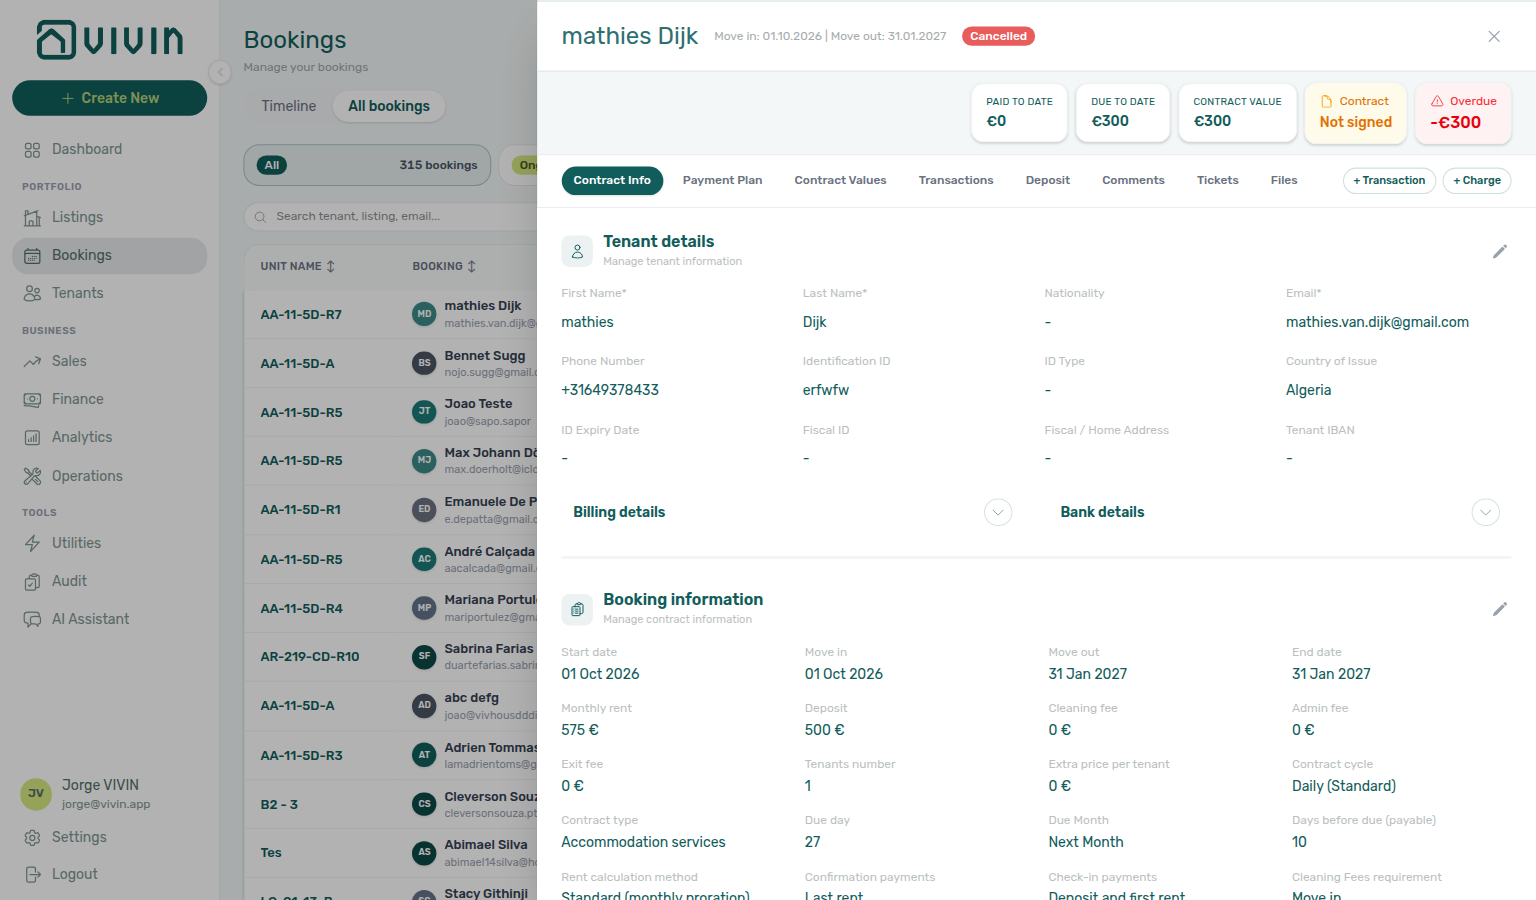This screenshot has height=900, width=1536.
Task: Expand the Bank details section
Action: tap(1486, 512)
